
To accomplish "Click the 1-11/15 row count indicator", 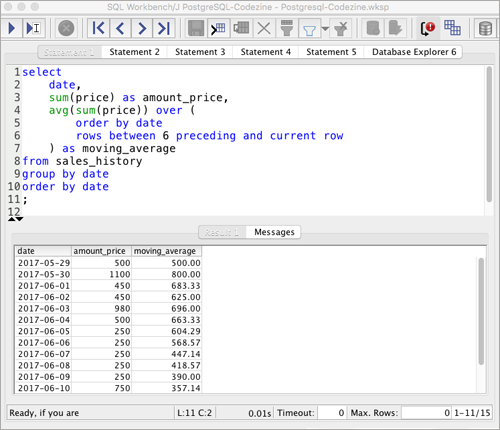I will tap(472, 413).
